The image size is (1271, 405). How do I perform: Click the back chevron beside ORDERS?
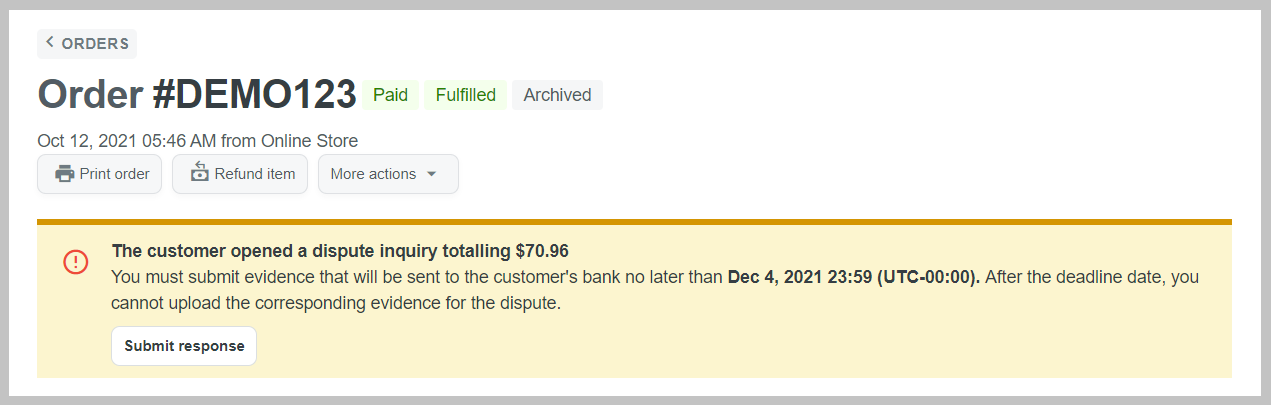(x=50, y=42)
